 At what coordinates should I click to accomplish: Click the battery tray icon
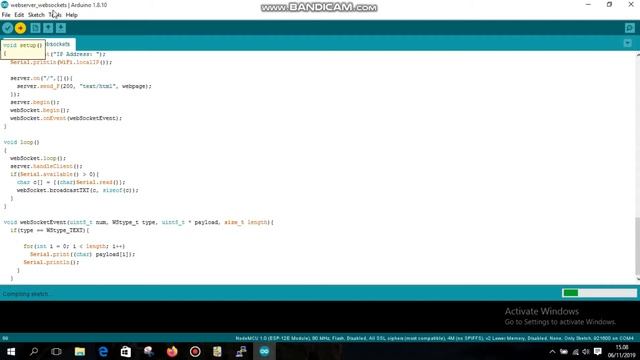(x=564, y=351)
